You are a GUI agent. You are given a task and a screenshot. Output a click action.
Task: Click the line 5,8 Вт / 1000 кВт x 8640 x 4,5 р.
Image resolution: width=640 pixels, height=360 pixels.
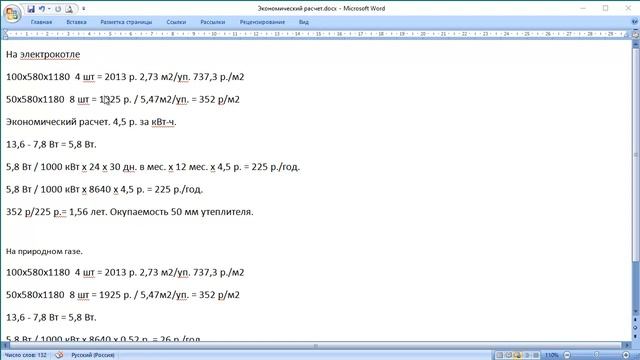(104, 189)
